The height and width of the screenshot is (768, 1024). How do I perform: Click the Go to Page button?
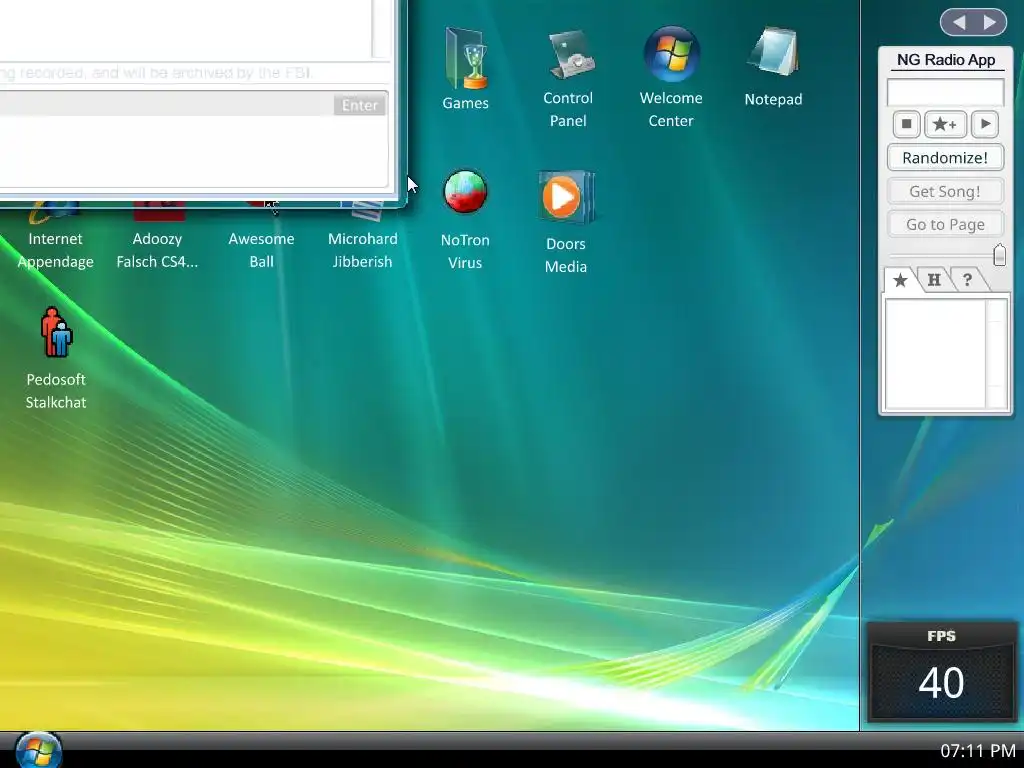pyautogui.click(x=945, y=225)
